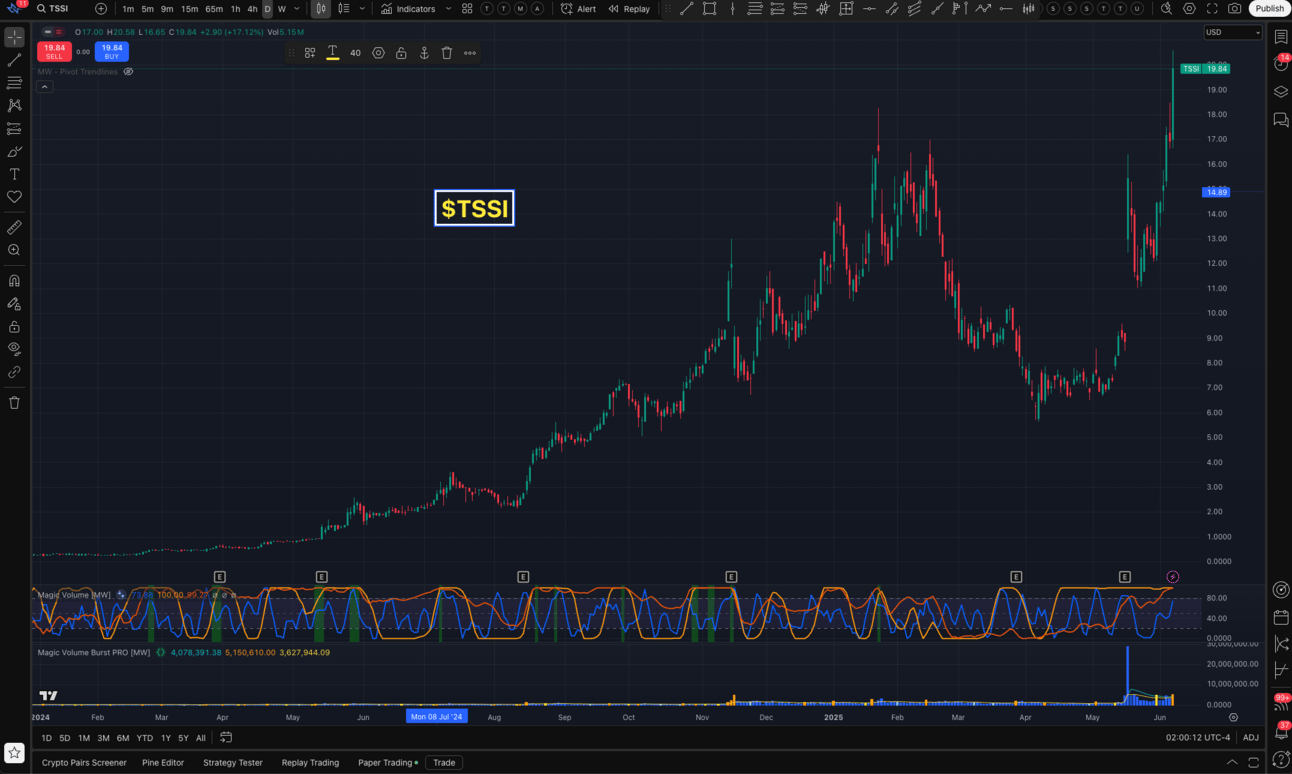
Task: Open the Pine Editor tab
Action: [x=163, y=763]
